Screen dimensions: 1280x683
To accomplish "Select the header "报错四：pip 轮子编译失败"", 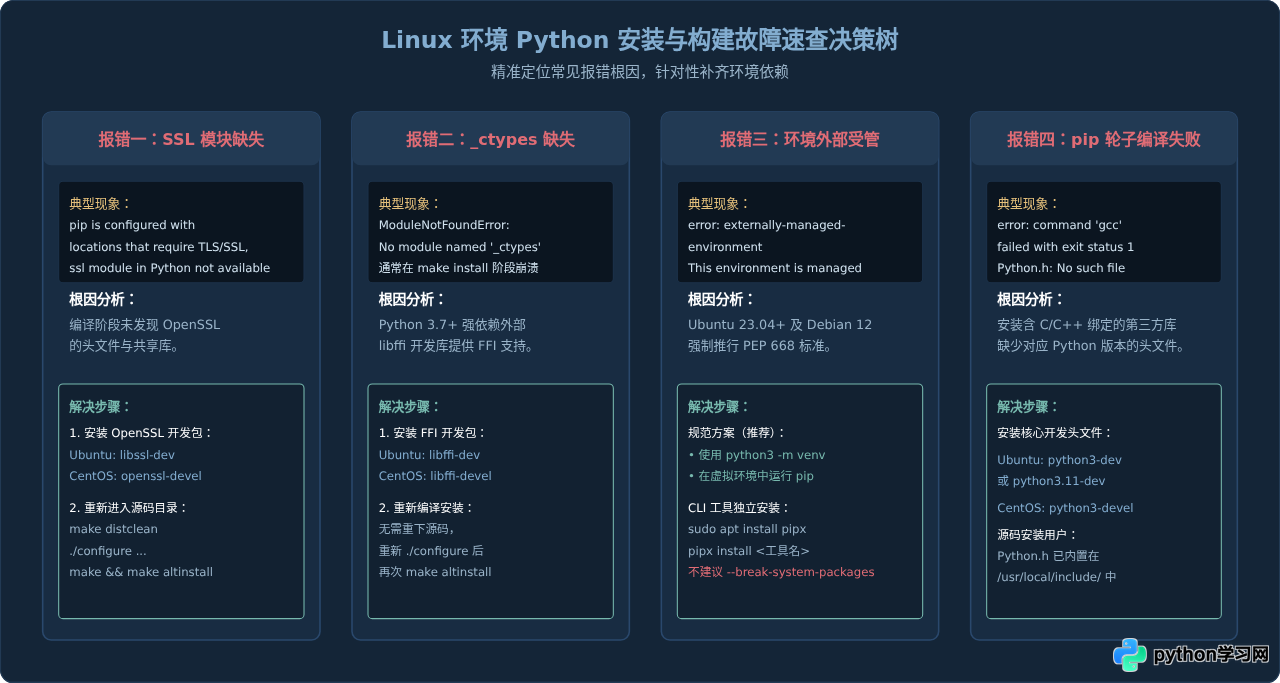I will click(1104, 139).
